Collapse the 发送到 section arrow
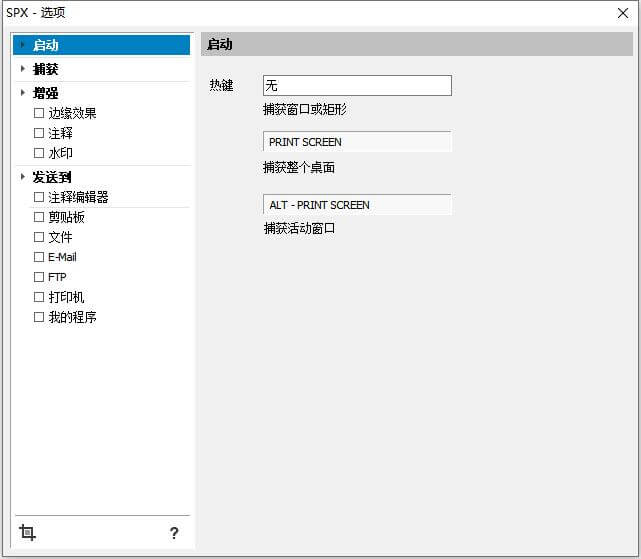 23,177
